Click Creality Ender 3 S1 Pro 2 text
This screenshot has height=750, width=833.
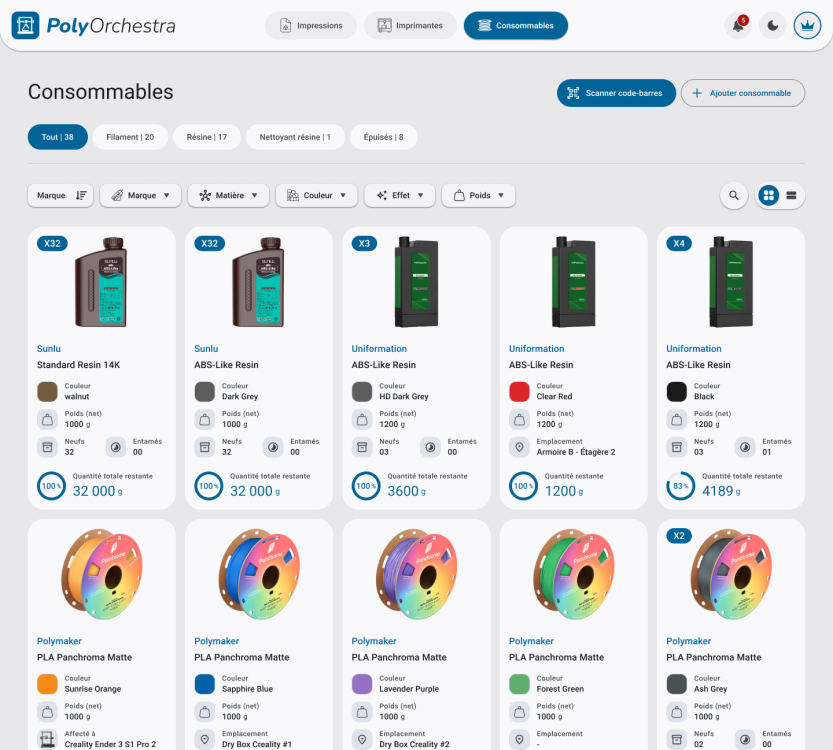(110, 744)
